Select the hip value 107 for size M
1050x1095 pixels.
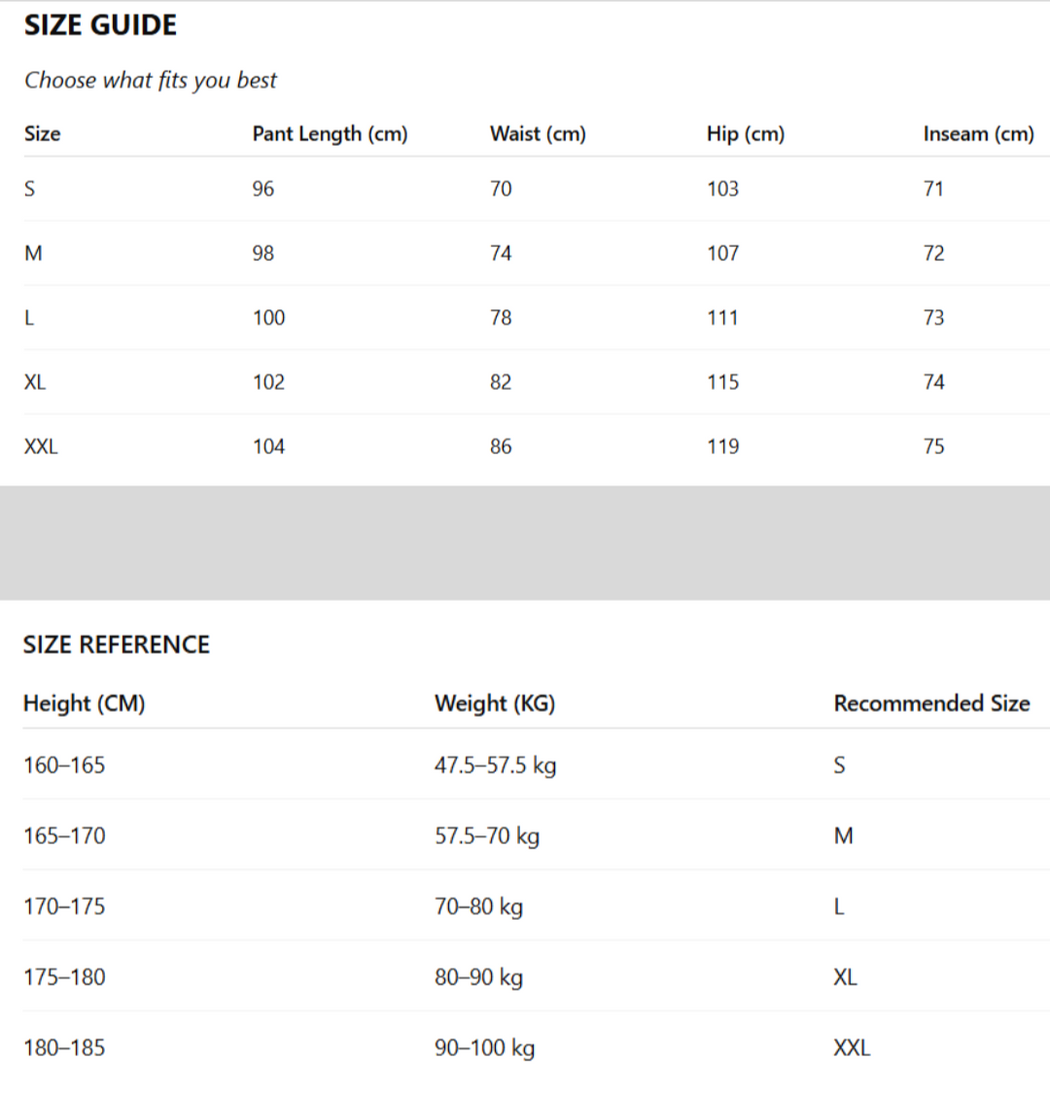pos(723,254)
